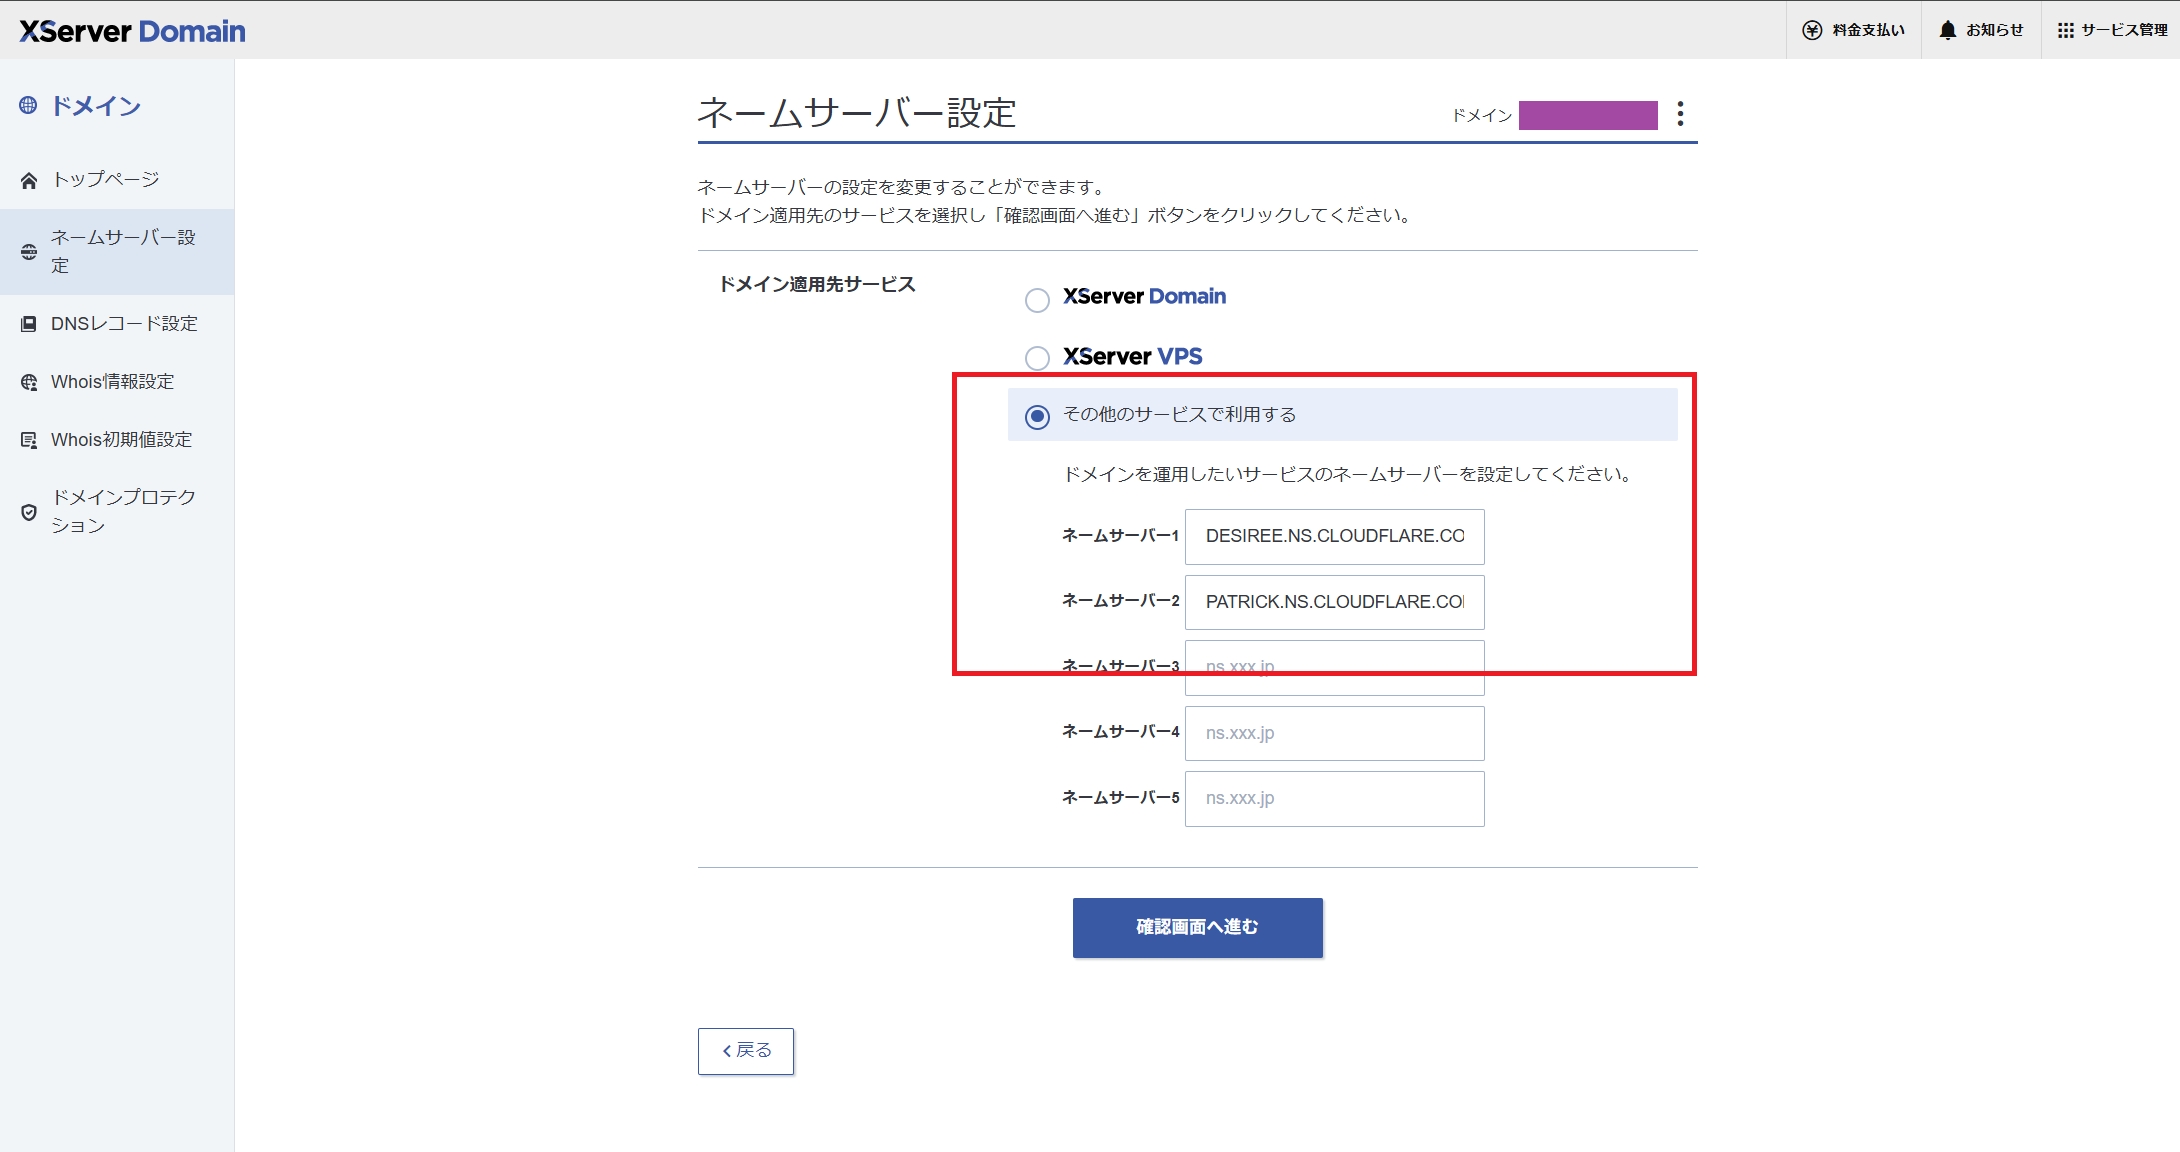Select the XServer VPS radio button
The width and height of the screenshot is (2180, 1152).
point(1037,358)
